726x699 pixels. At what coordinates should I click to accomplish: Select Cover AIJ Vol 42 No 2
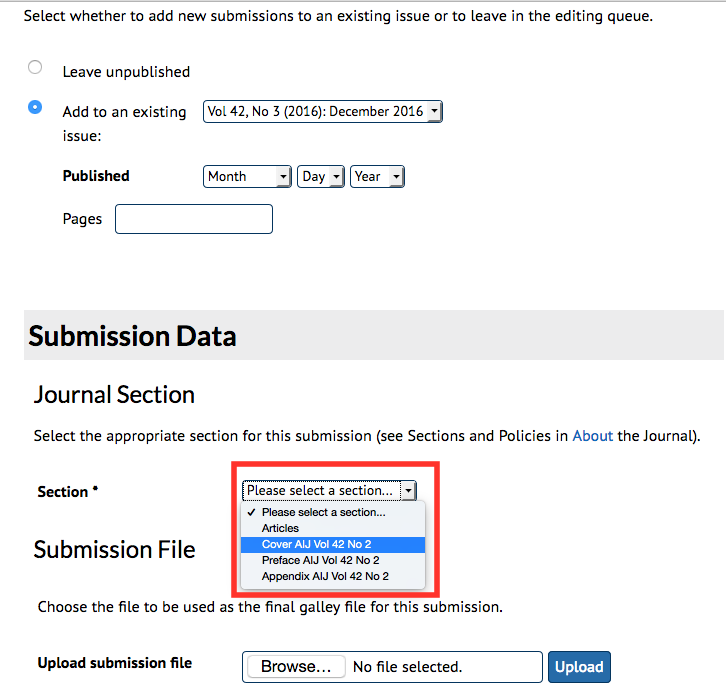coord(316,544)
